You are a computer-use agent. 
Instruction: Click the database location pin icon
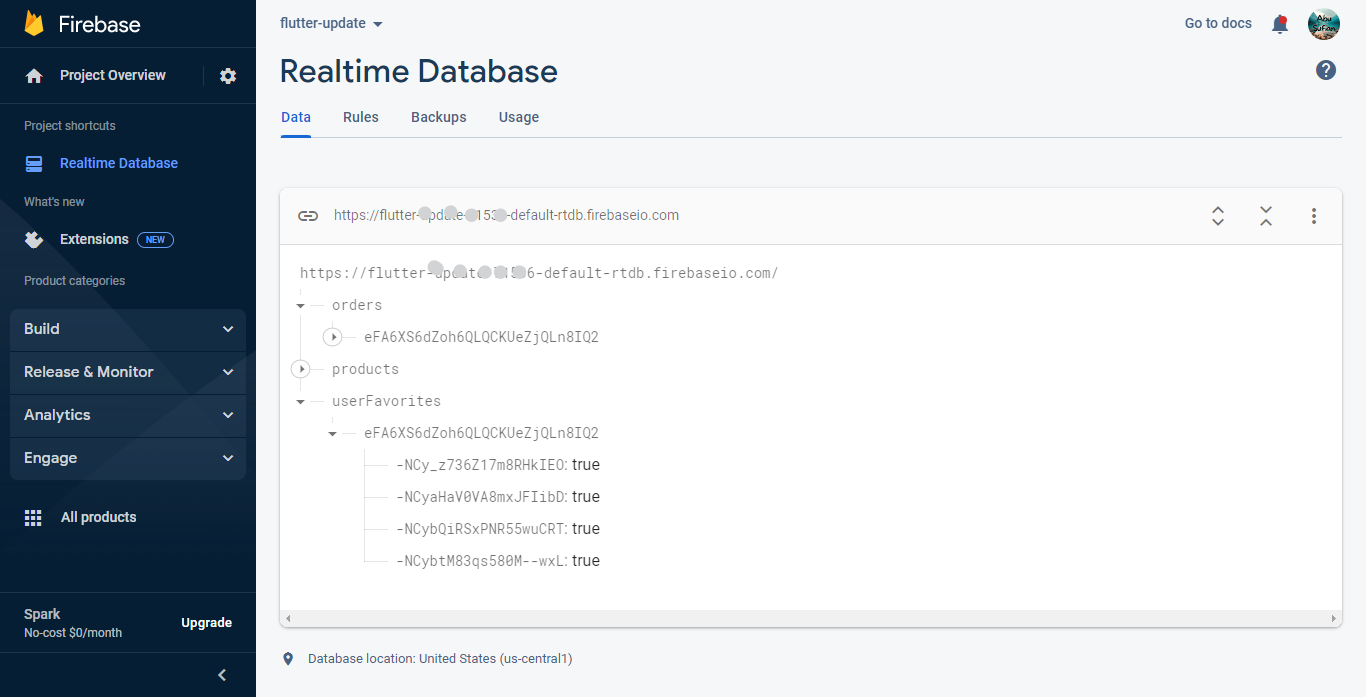pyautogui.click(x=289, y=659)
